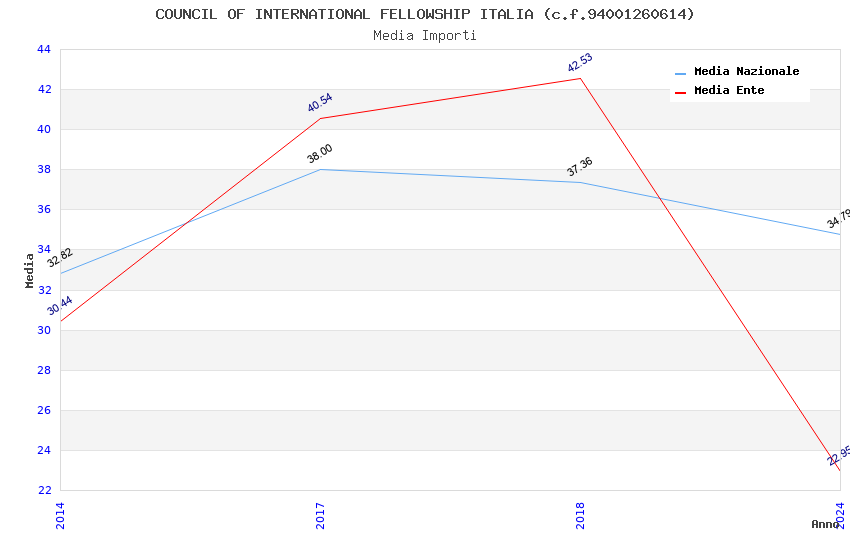This screenshot has width=850, height=550.
Task: Click the Anno x-axis title
Action: pos(824,524)
